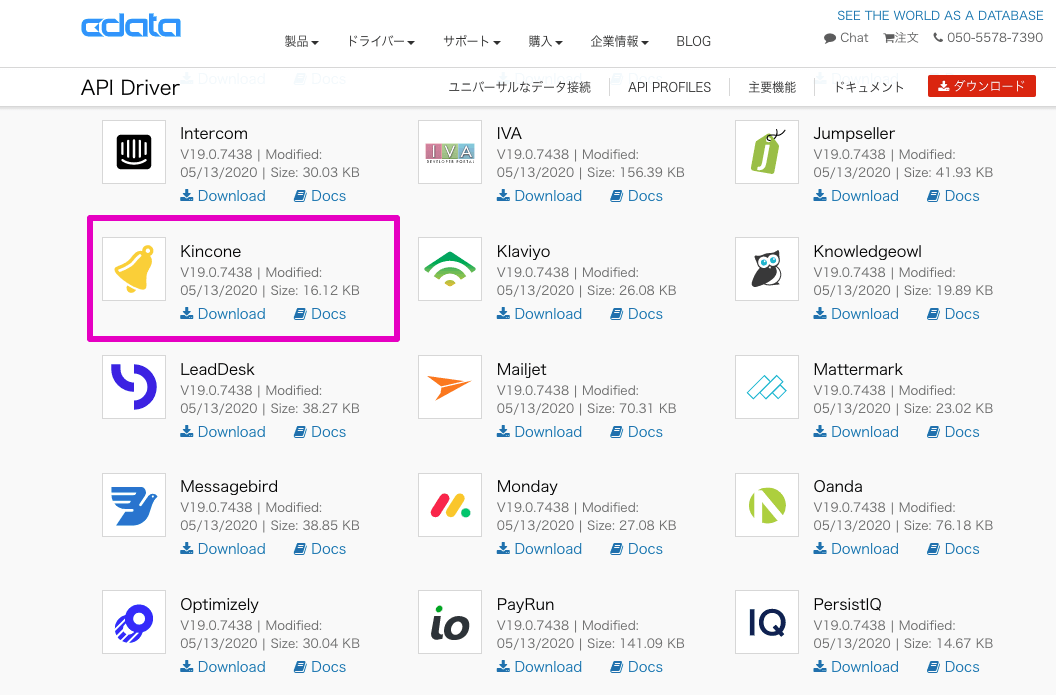Click the Optimizely rocket icon
This screenshot has height=695, width=1056.
click(x=134, y=623)
